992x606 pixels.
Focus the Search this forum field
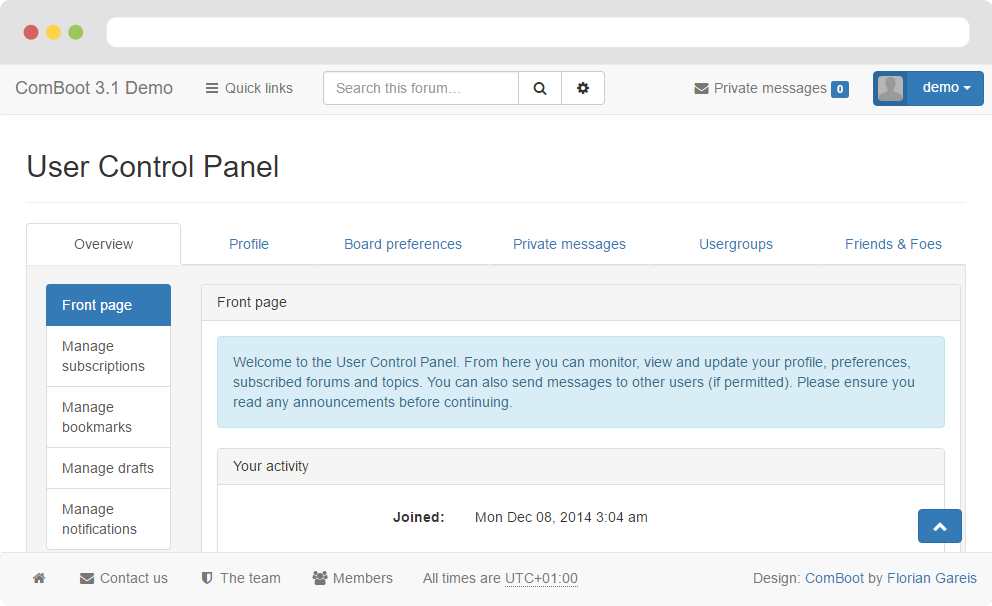tap(421, 88)
